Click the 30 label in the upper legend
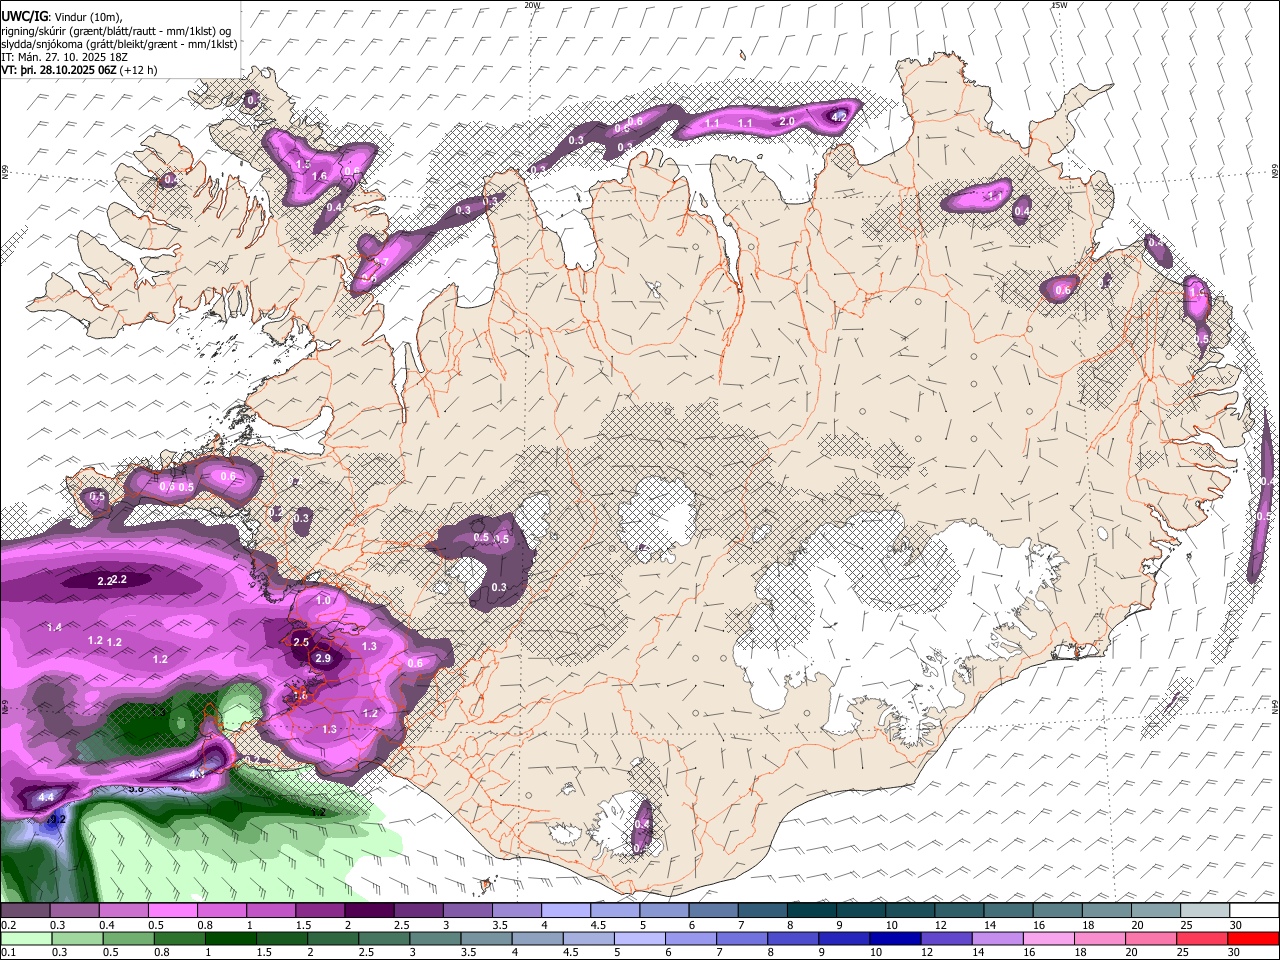The image size is (1280, 960). pos(1236,925)
